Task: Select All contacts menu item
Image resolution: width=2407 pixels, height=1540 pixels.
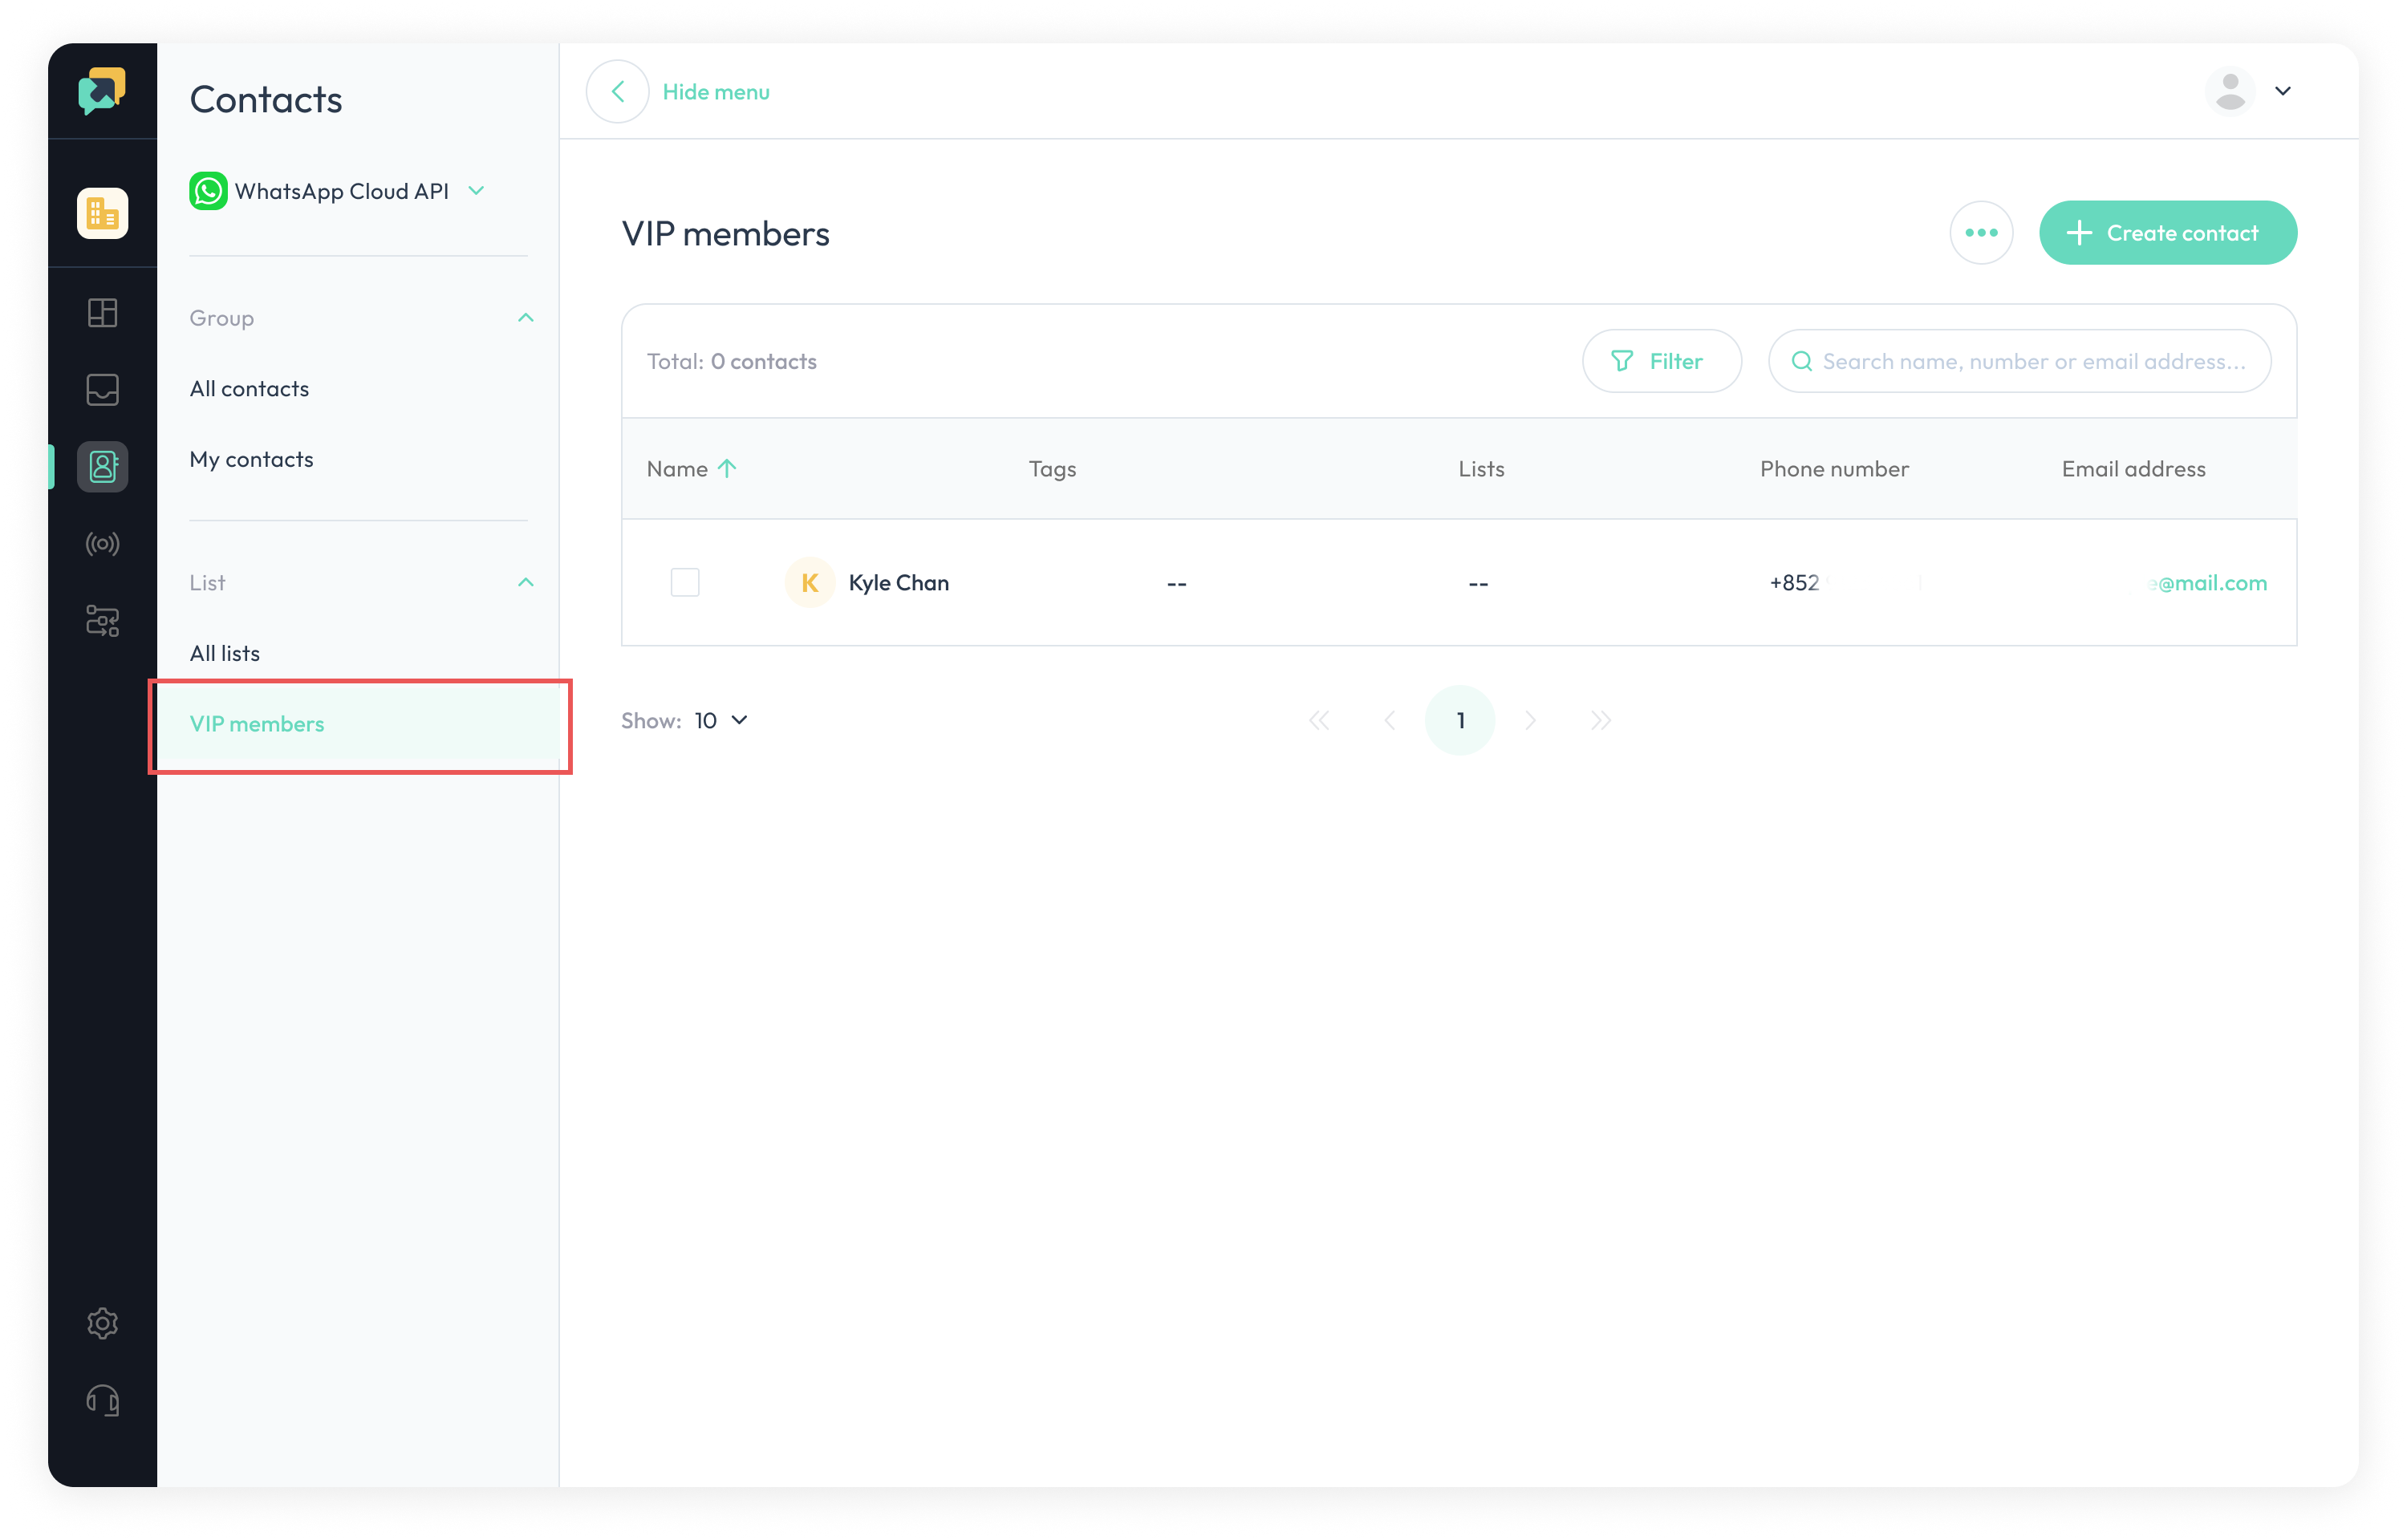Action: click(249, 387)
